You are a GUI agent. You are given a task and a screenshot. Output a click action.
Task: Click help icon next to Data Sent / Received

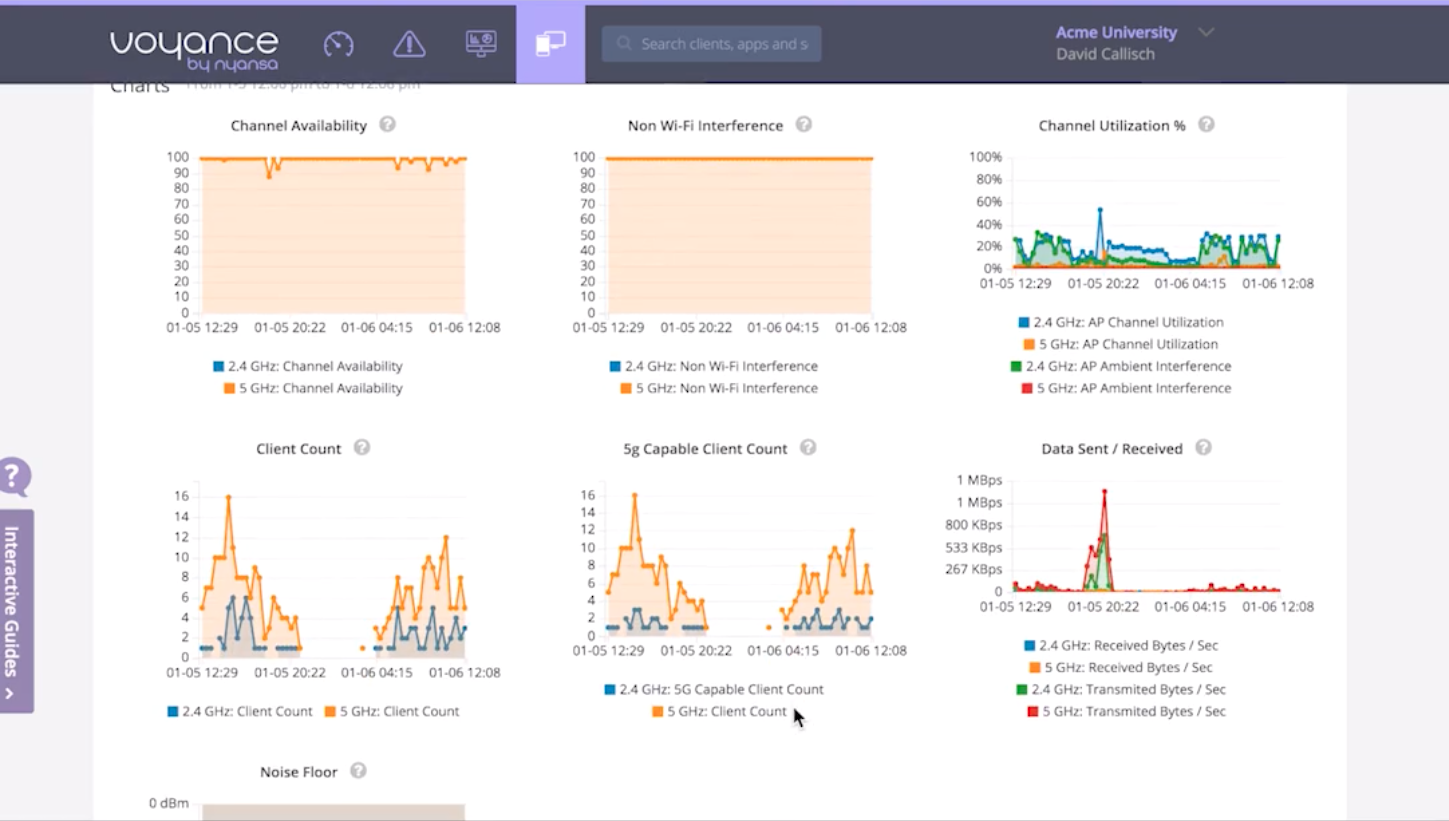(1203, 448)
